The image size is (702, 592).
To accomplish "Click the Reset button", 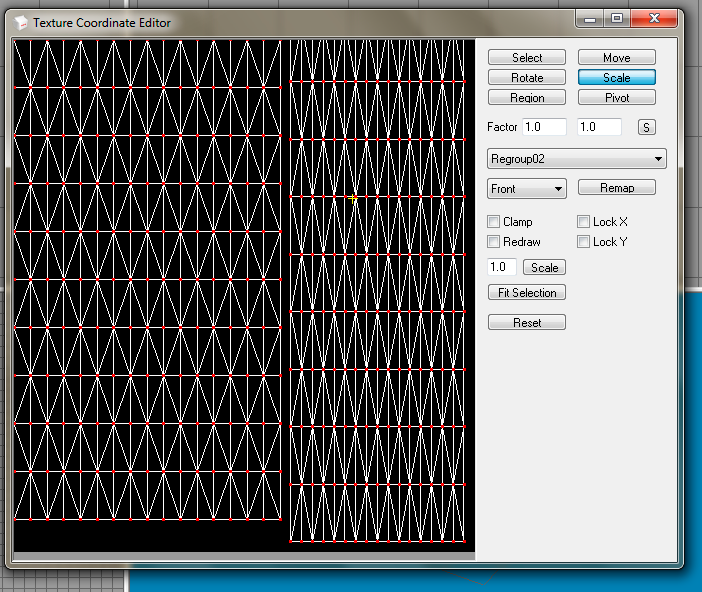I will click(526, 322).
